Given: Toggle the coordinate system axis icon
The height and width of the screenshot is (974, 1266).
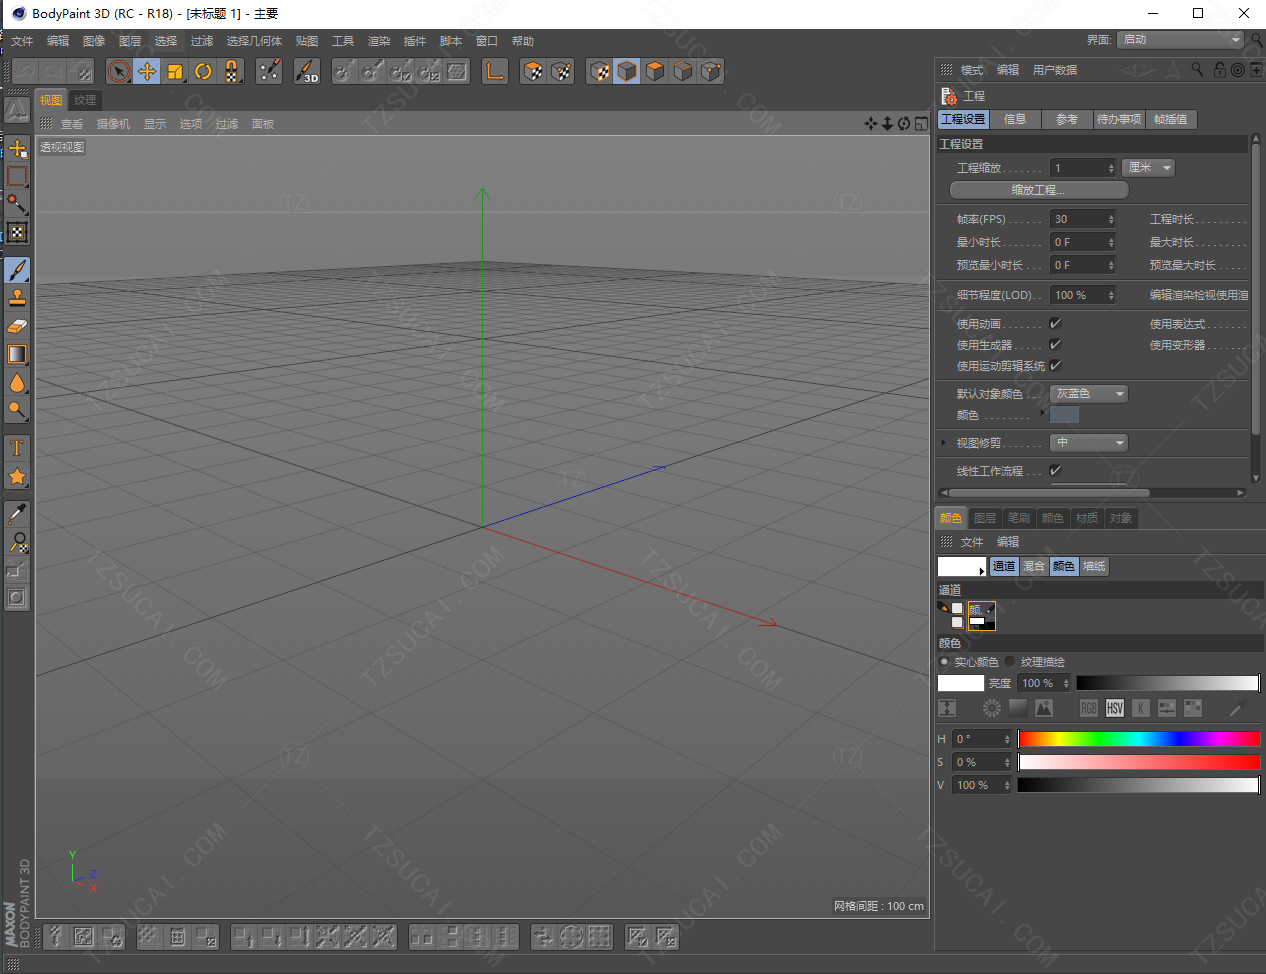Looking at the screenshot, I should pos(495,71).
